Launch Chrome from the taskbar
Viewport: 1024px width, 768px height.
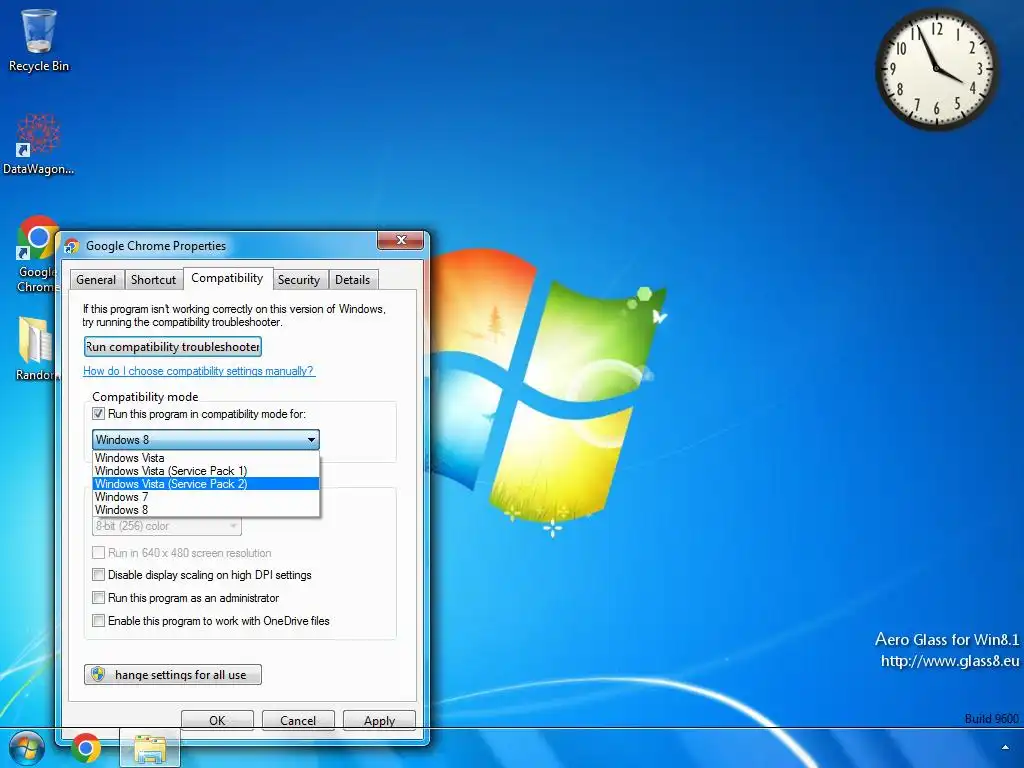coord(86,748)
